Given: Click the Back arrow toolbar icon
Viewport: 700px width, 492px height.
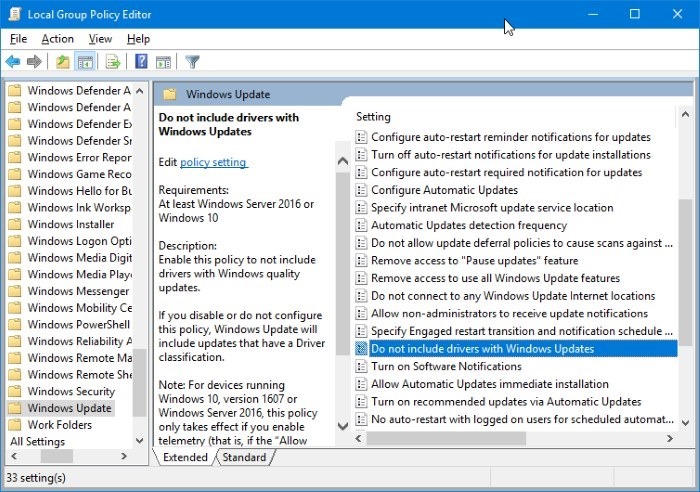Looking at the screenshot, I should pos(13,61).
